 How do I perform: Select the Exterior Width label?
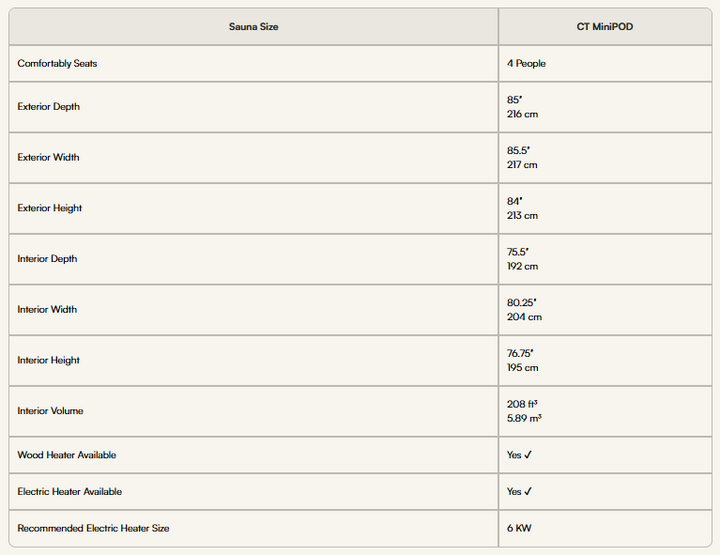[x=48, y=157]
